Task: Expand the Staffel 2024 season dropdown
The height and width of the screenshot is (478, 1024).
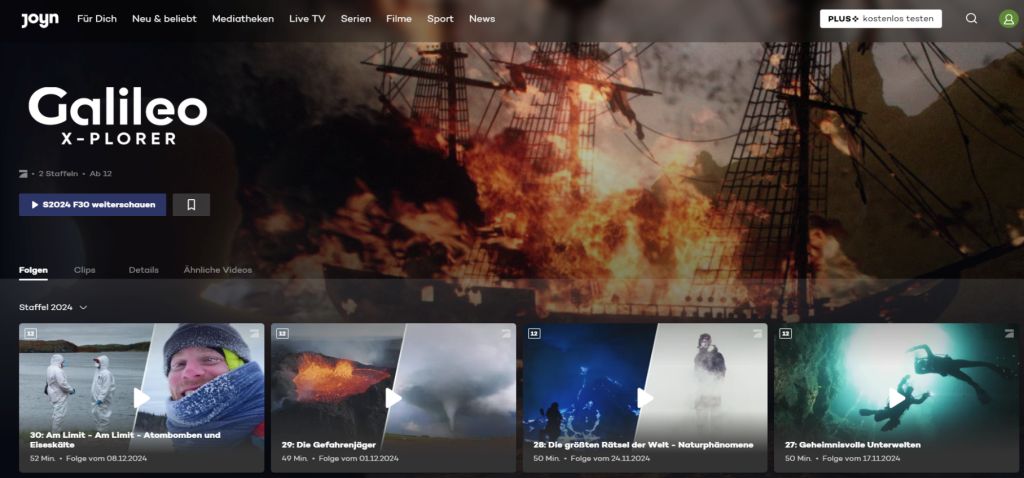Action: [x=53, y=308]
